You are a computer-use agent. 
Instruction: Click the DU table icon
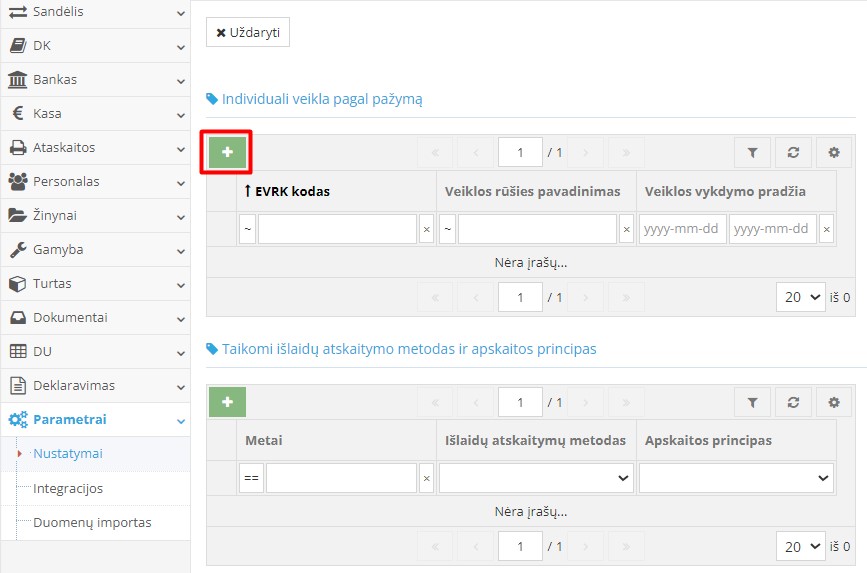coord(18,352)
